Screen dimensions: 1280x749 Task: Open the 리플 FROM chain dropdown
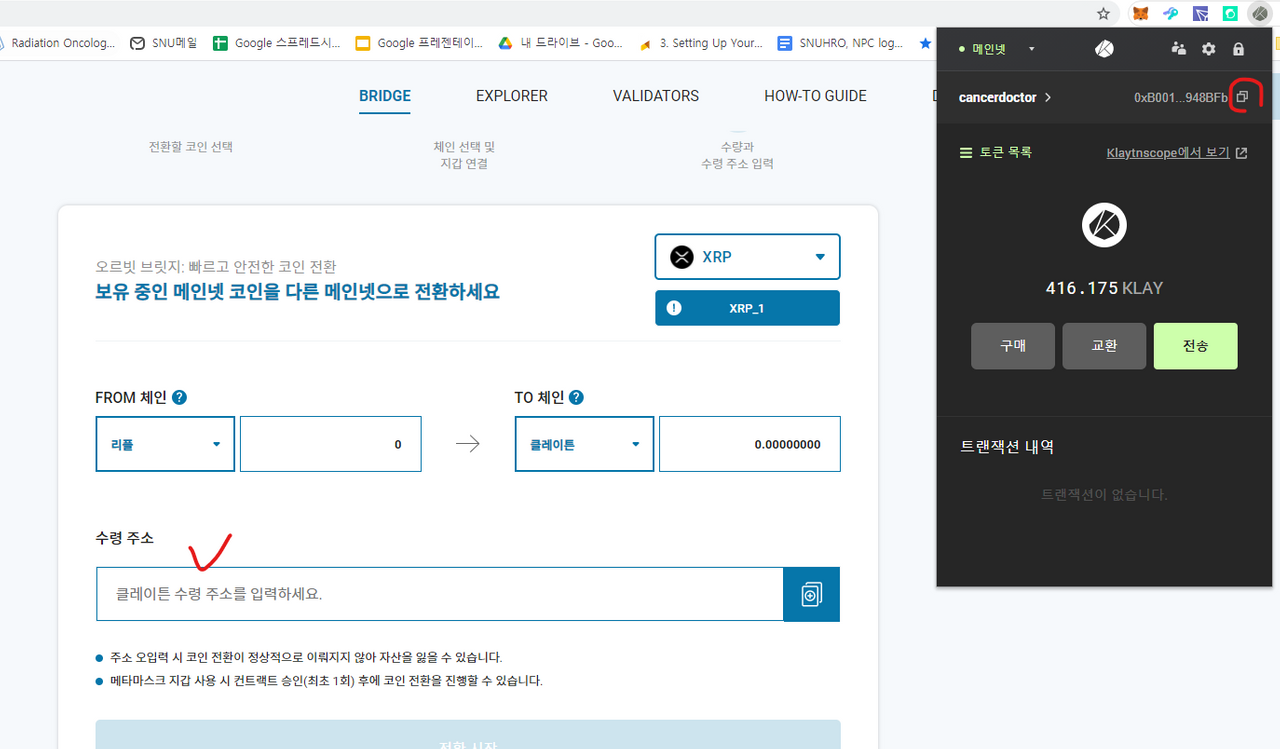[x=165, y=443]
